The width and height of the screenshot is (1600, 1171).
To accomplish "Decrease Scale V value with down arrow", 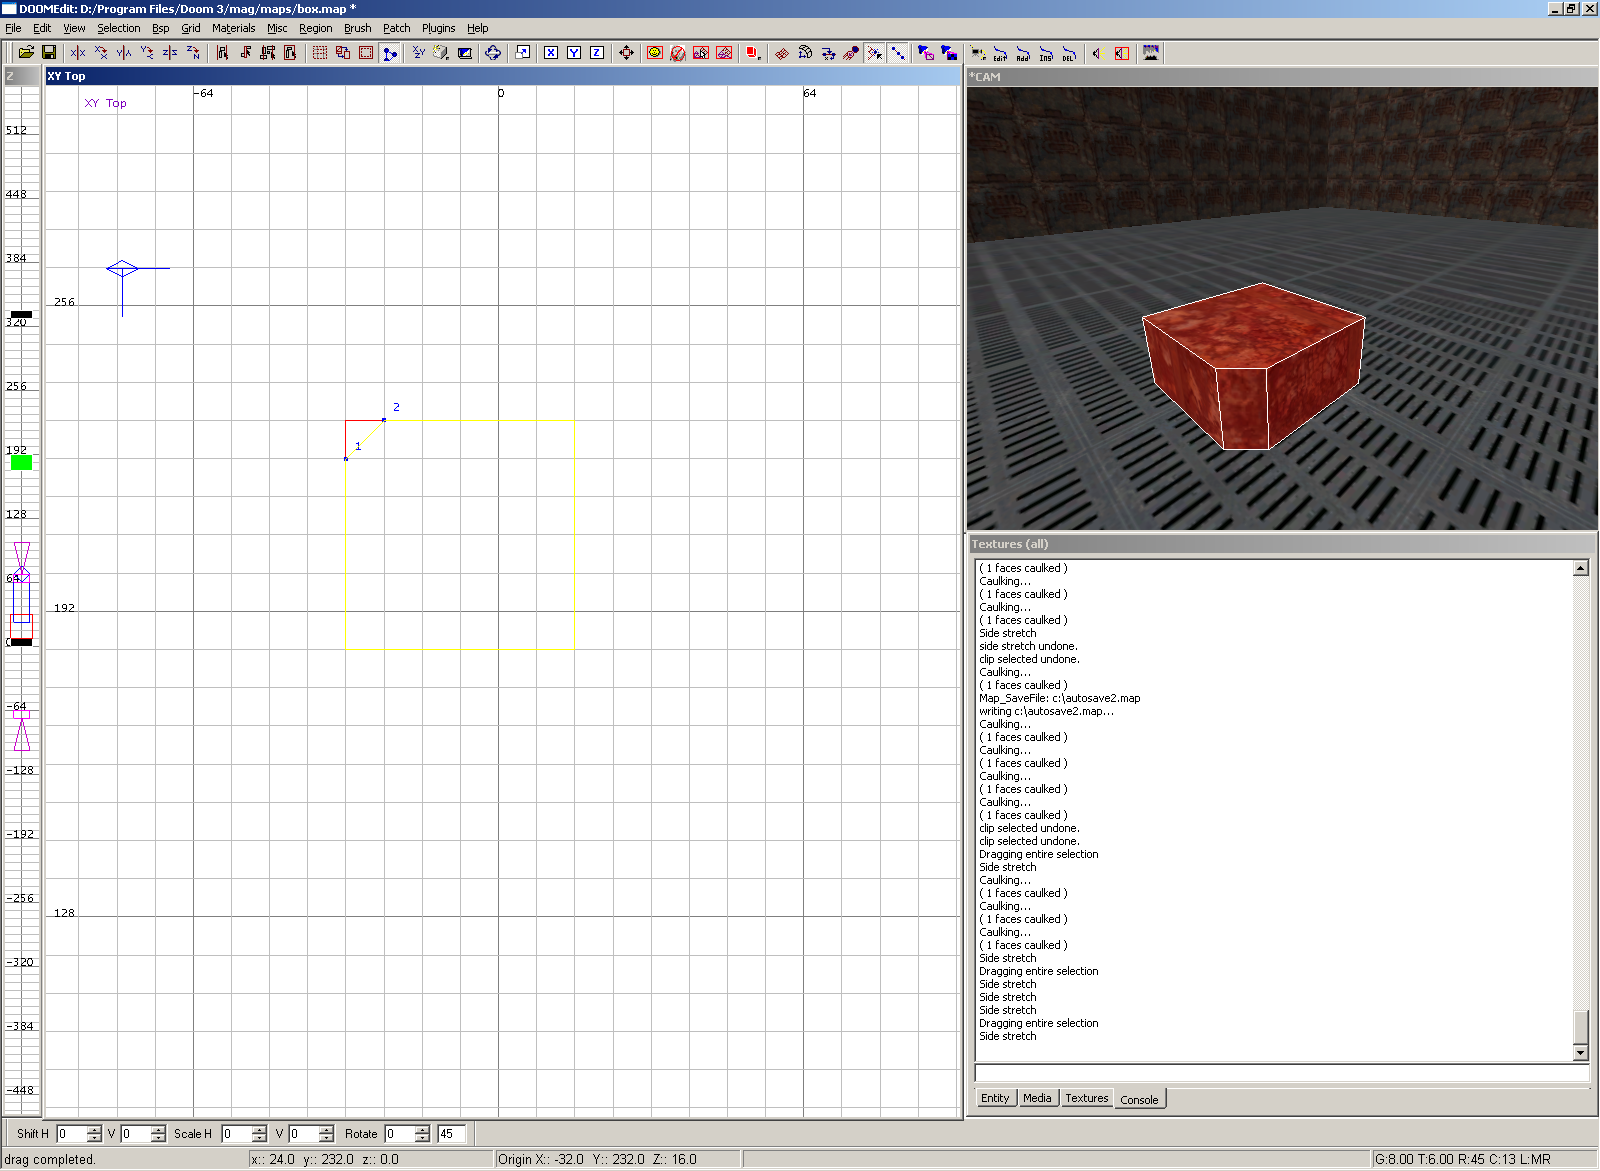I will click(x=326, y=1138).
